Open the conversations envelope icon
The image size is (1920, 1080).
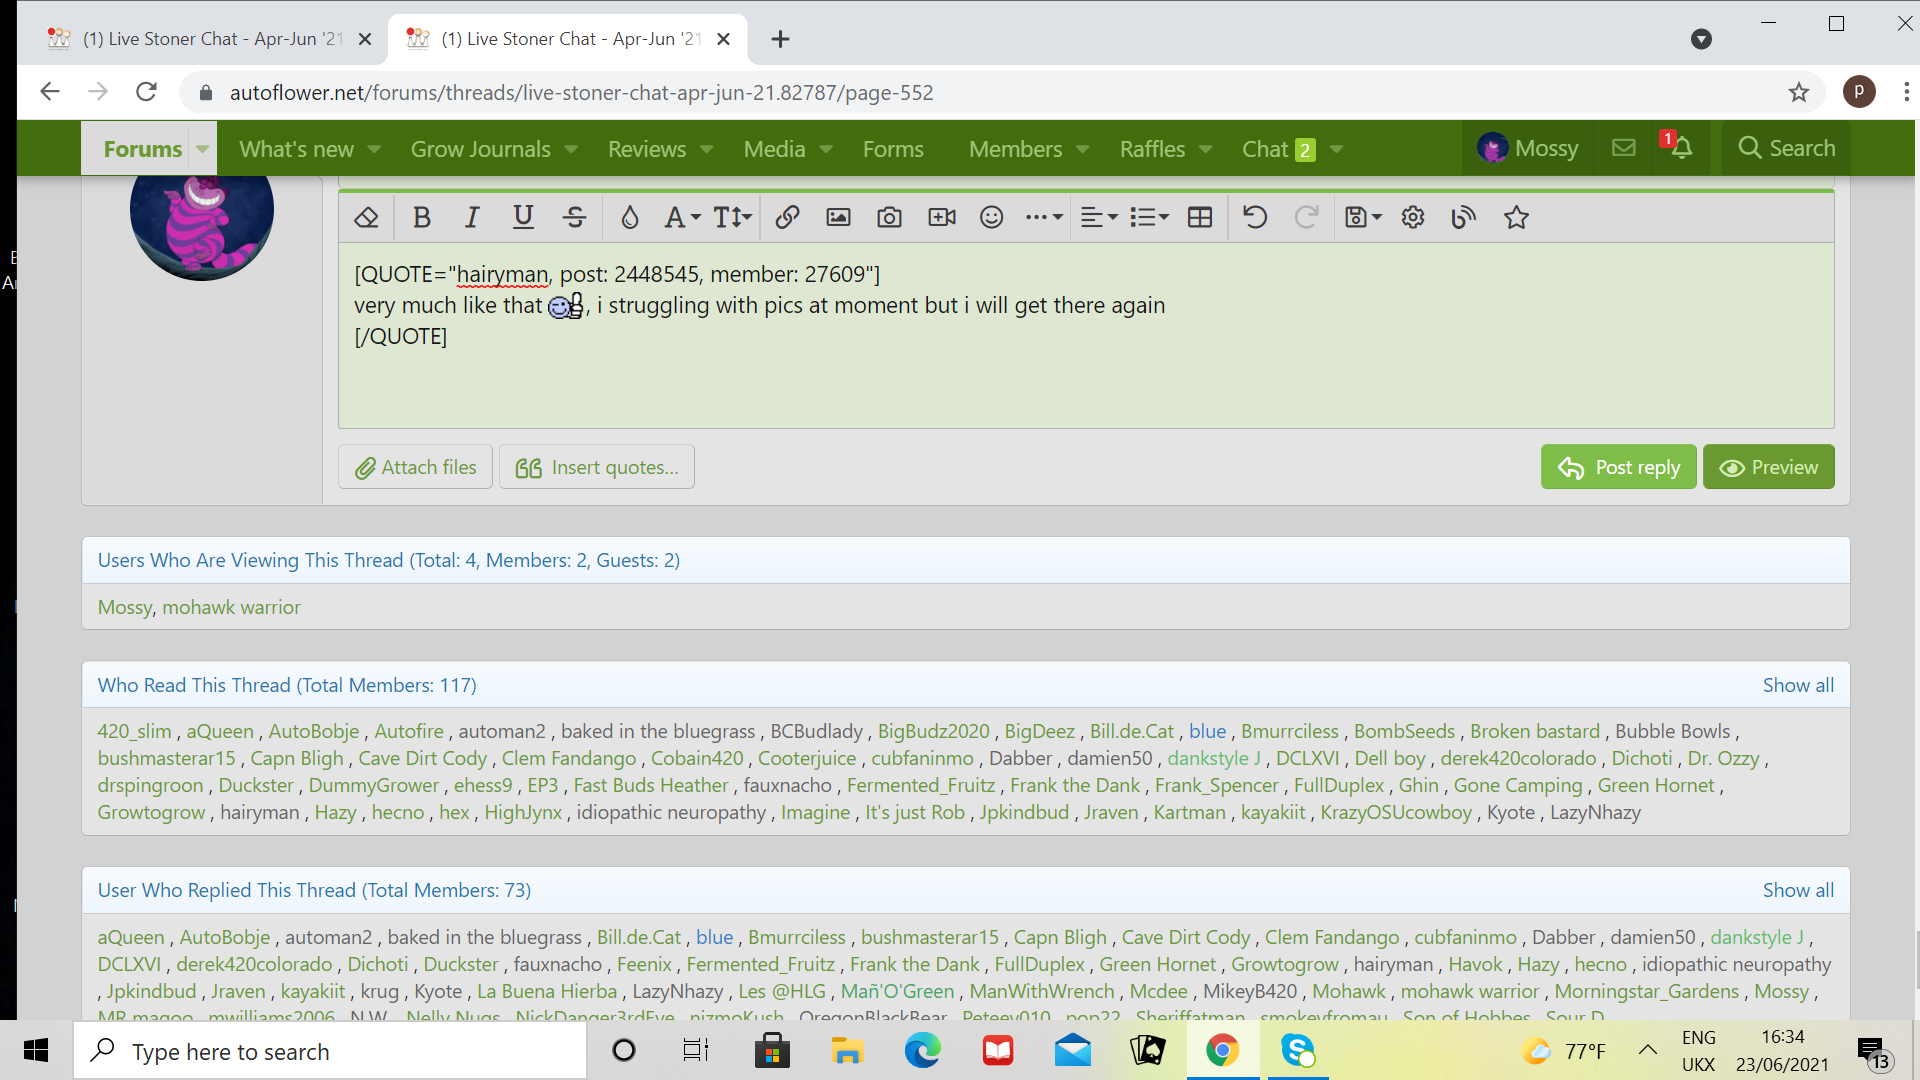pyautogui.click(x=1623, y=148)
